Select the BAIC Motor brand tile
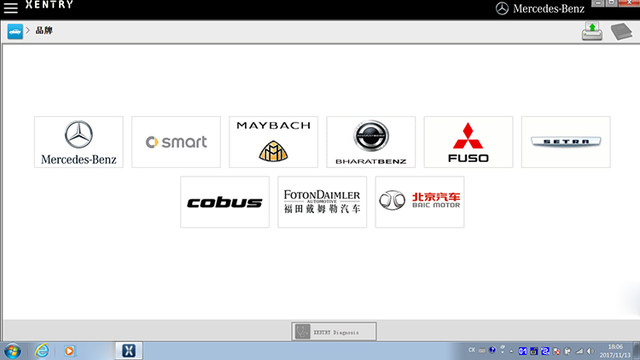 [420, 202]
